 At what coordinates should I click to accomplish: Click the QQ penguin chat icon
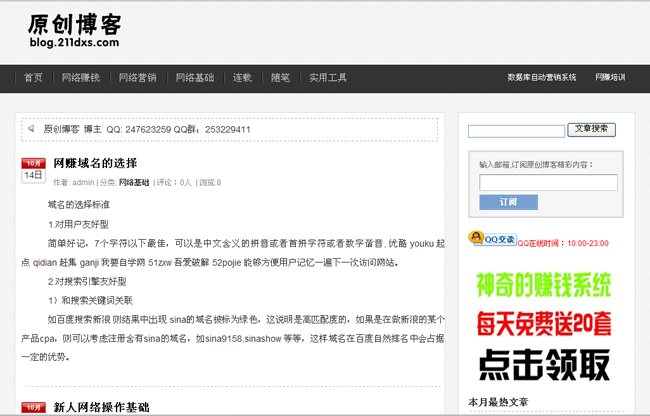tap(492, 238)
